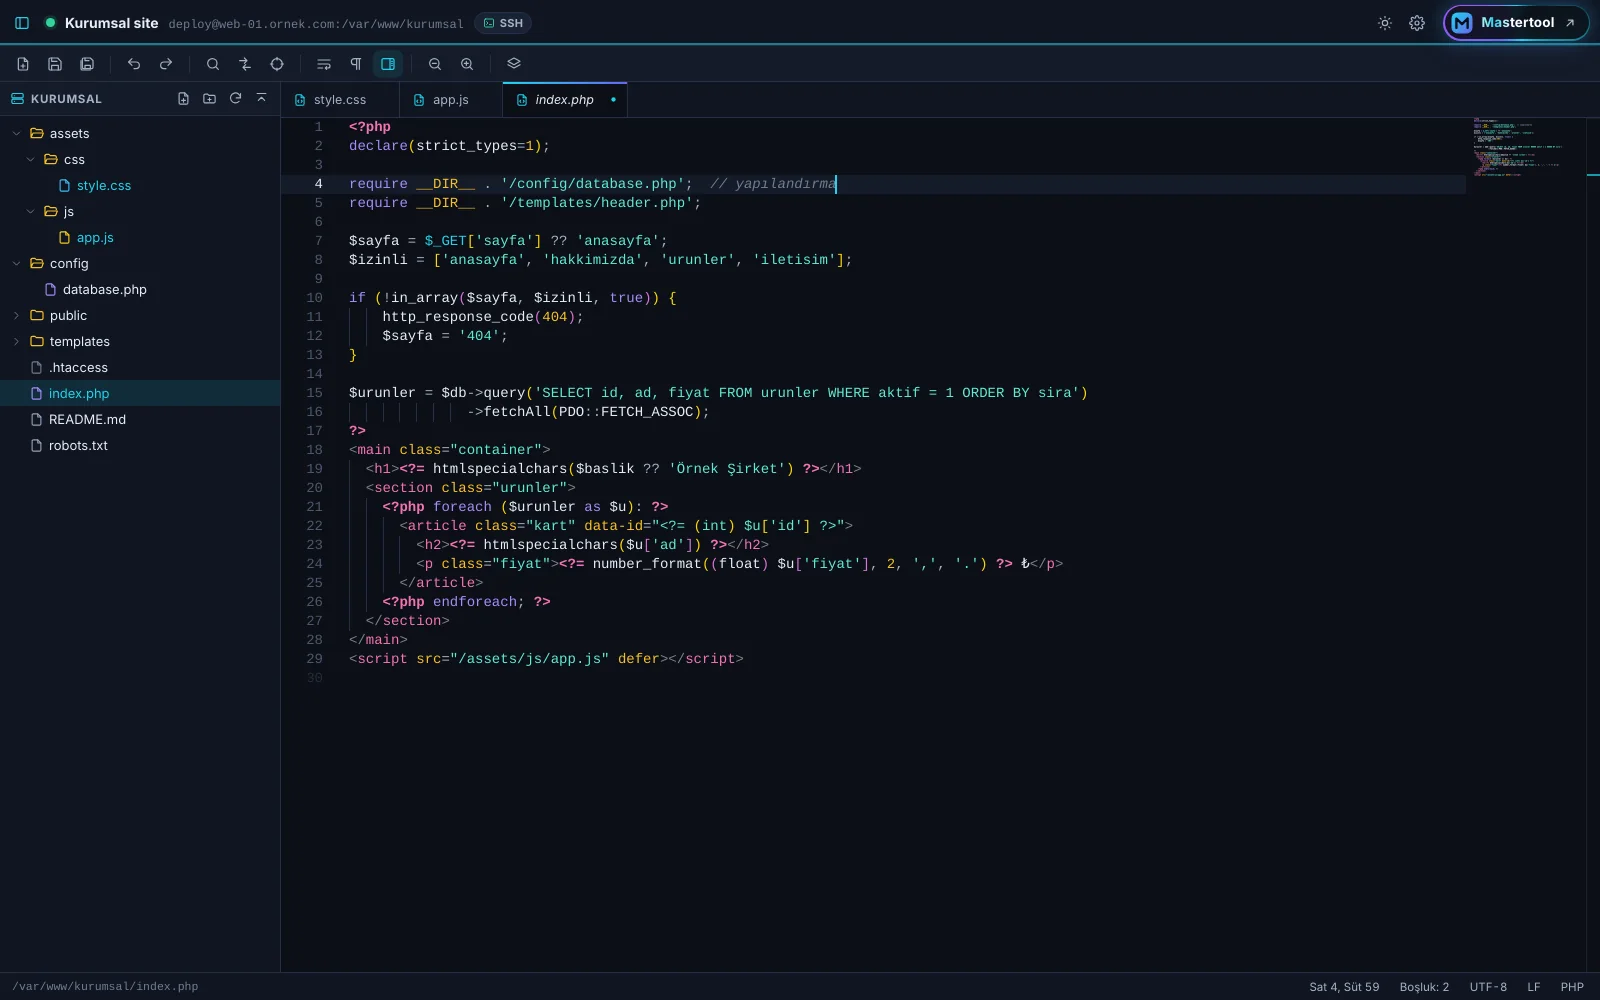
Task: Click the unsaved dot on index.php tab
Action: point(613,100)
